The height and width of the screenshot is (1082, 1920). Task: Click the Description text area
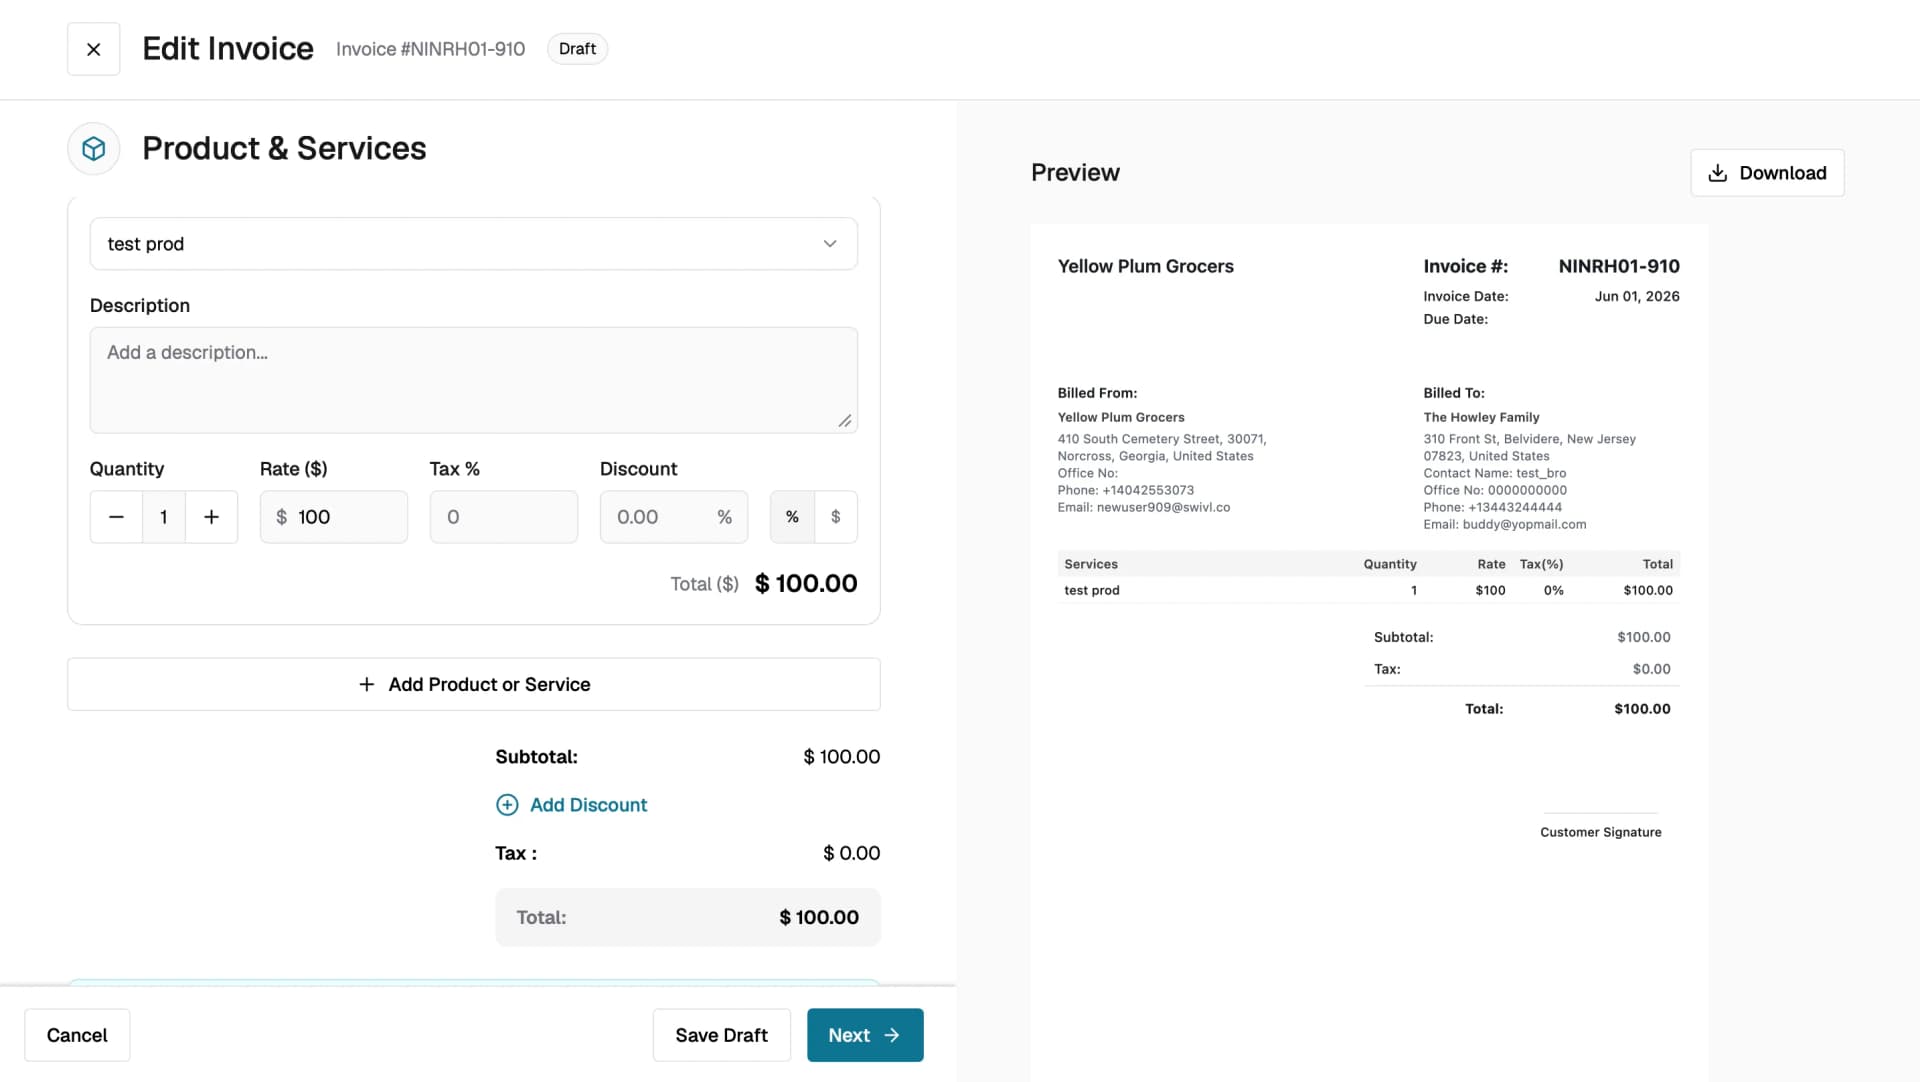point(473,380)
